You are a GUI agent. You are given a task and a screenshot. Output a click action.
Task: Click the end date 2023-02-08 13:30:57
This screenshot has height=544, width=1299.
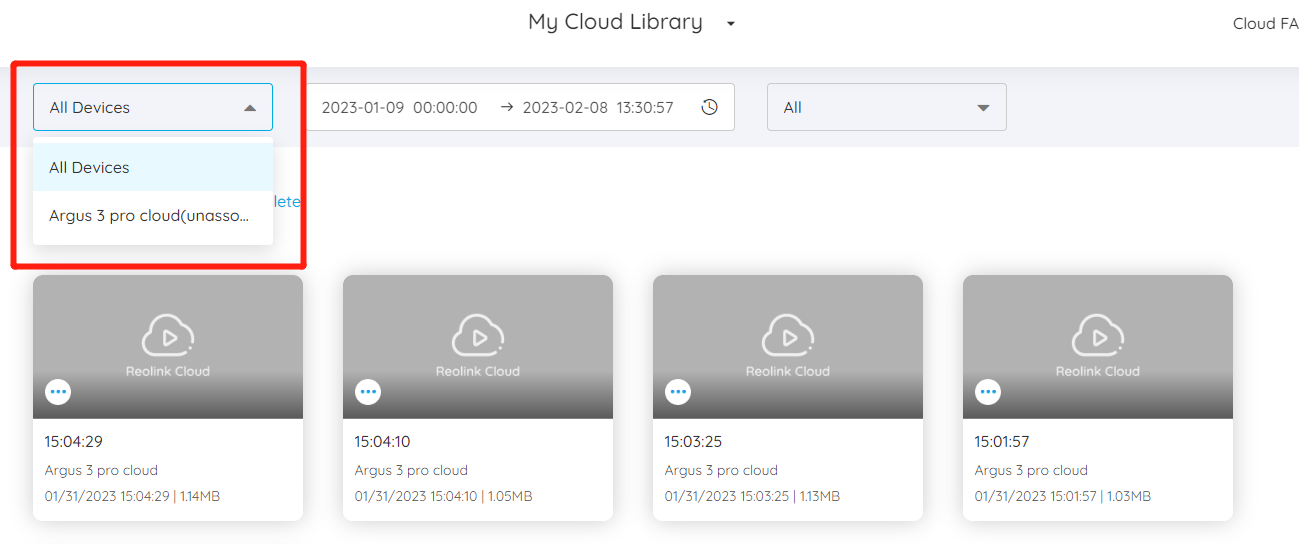click(x=598, y=107)
